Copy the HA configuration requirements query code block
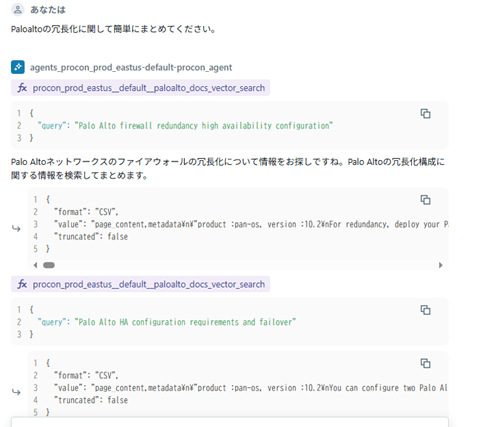This screenshot has width=496, height=427. click(x=425, y=310)
